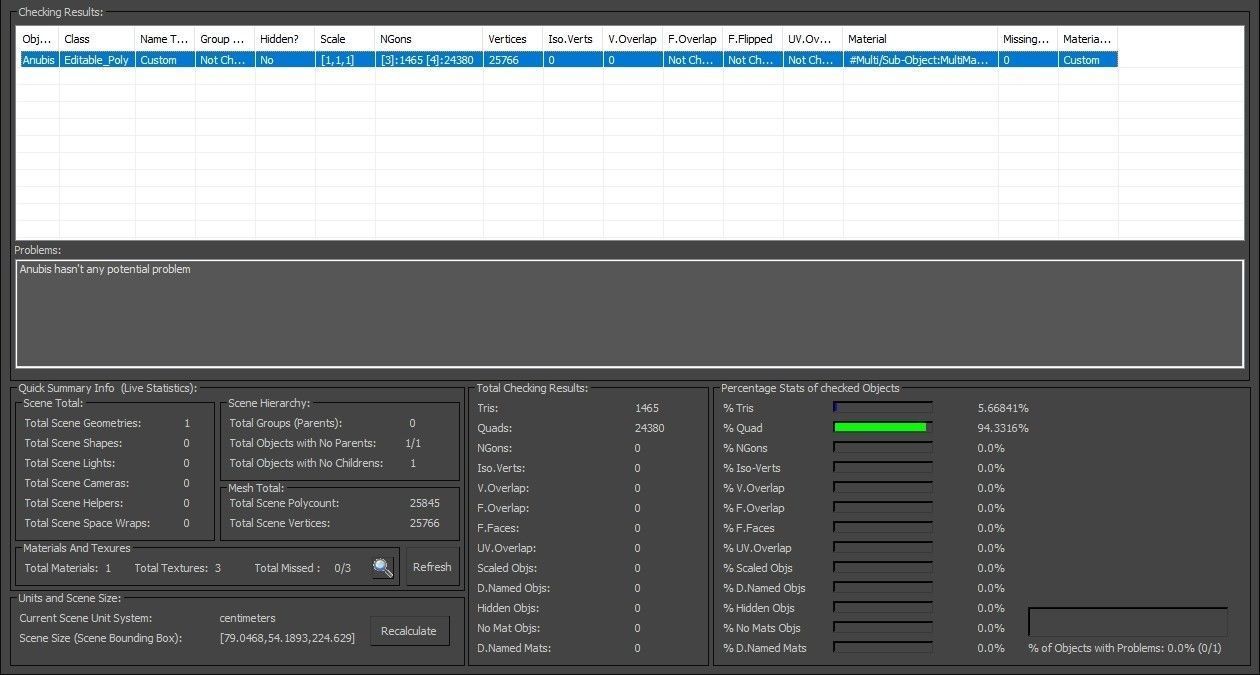Viewport: 1260px width, 675px height.
Task: Click the Hidden? column header
Action: (285, 39)
